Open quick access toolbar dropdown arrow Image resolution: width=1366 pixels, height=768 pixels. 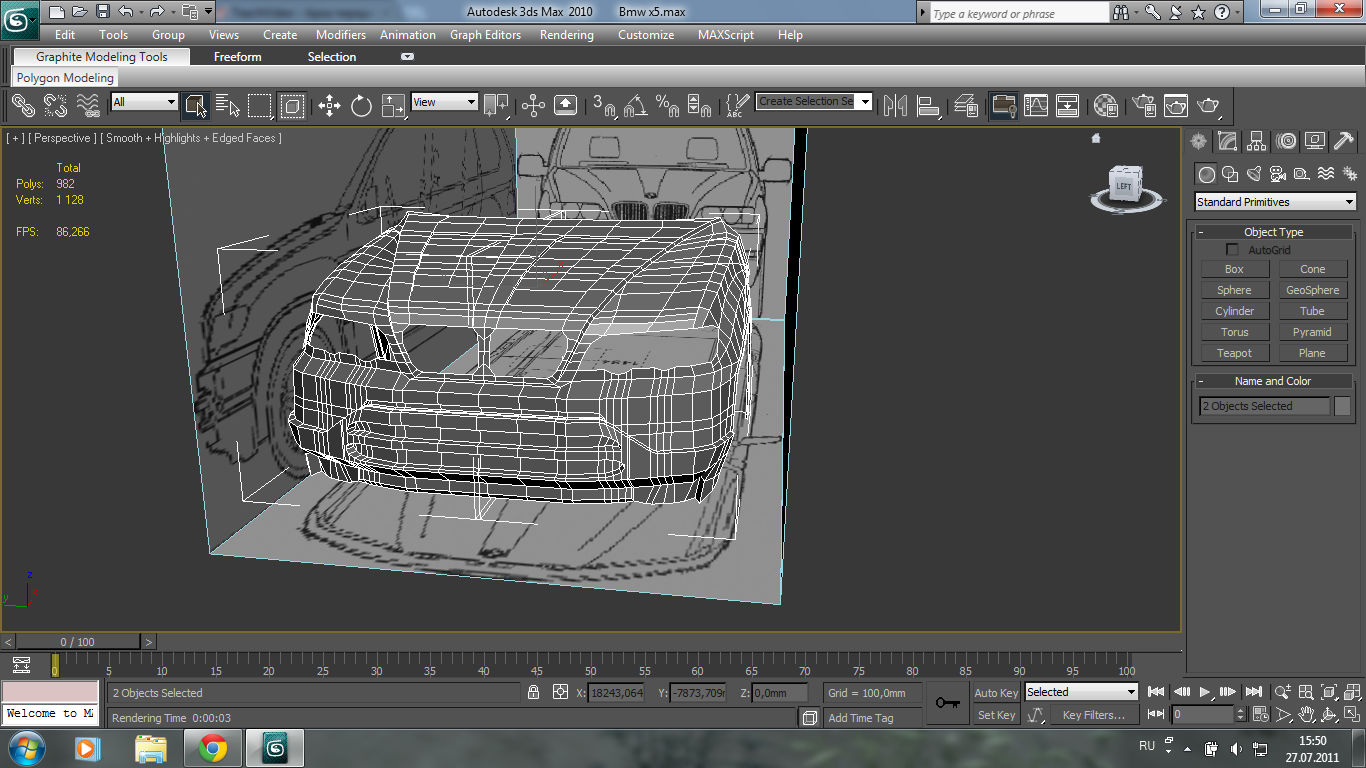tap(208, 12)
